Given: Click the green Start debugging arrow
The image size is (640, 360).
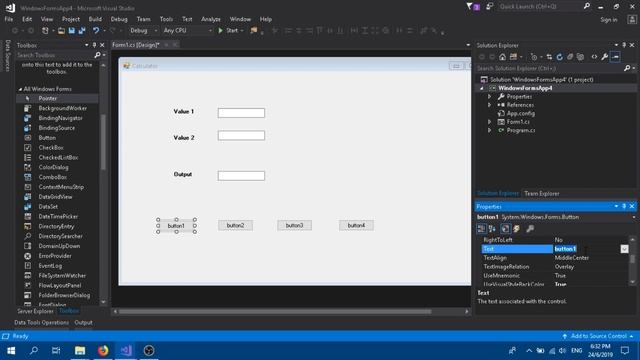Looking at the screenshot, I should 220,31.
